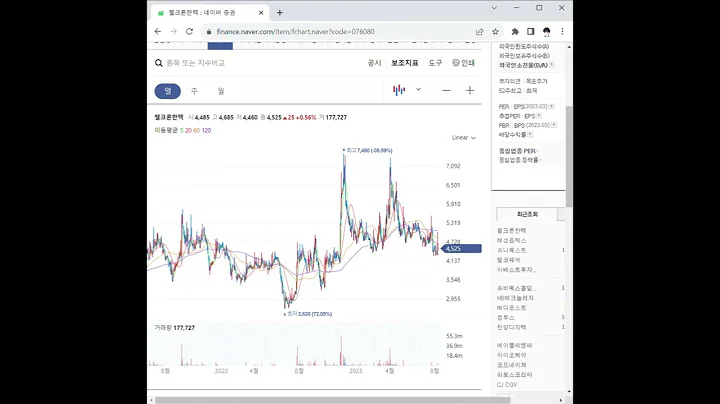Open 컴투스 in recent list
The width and height of the screenshot is (720, 404).
506,318
